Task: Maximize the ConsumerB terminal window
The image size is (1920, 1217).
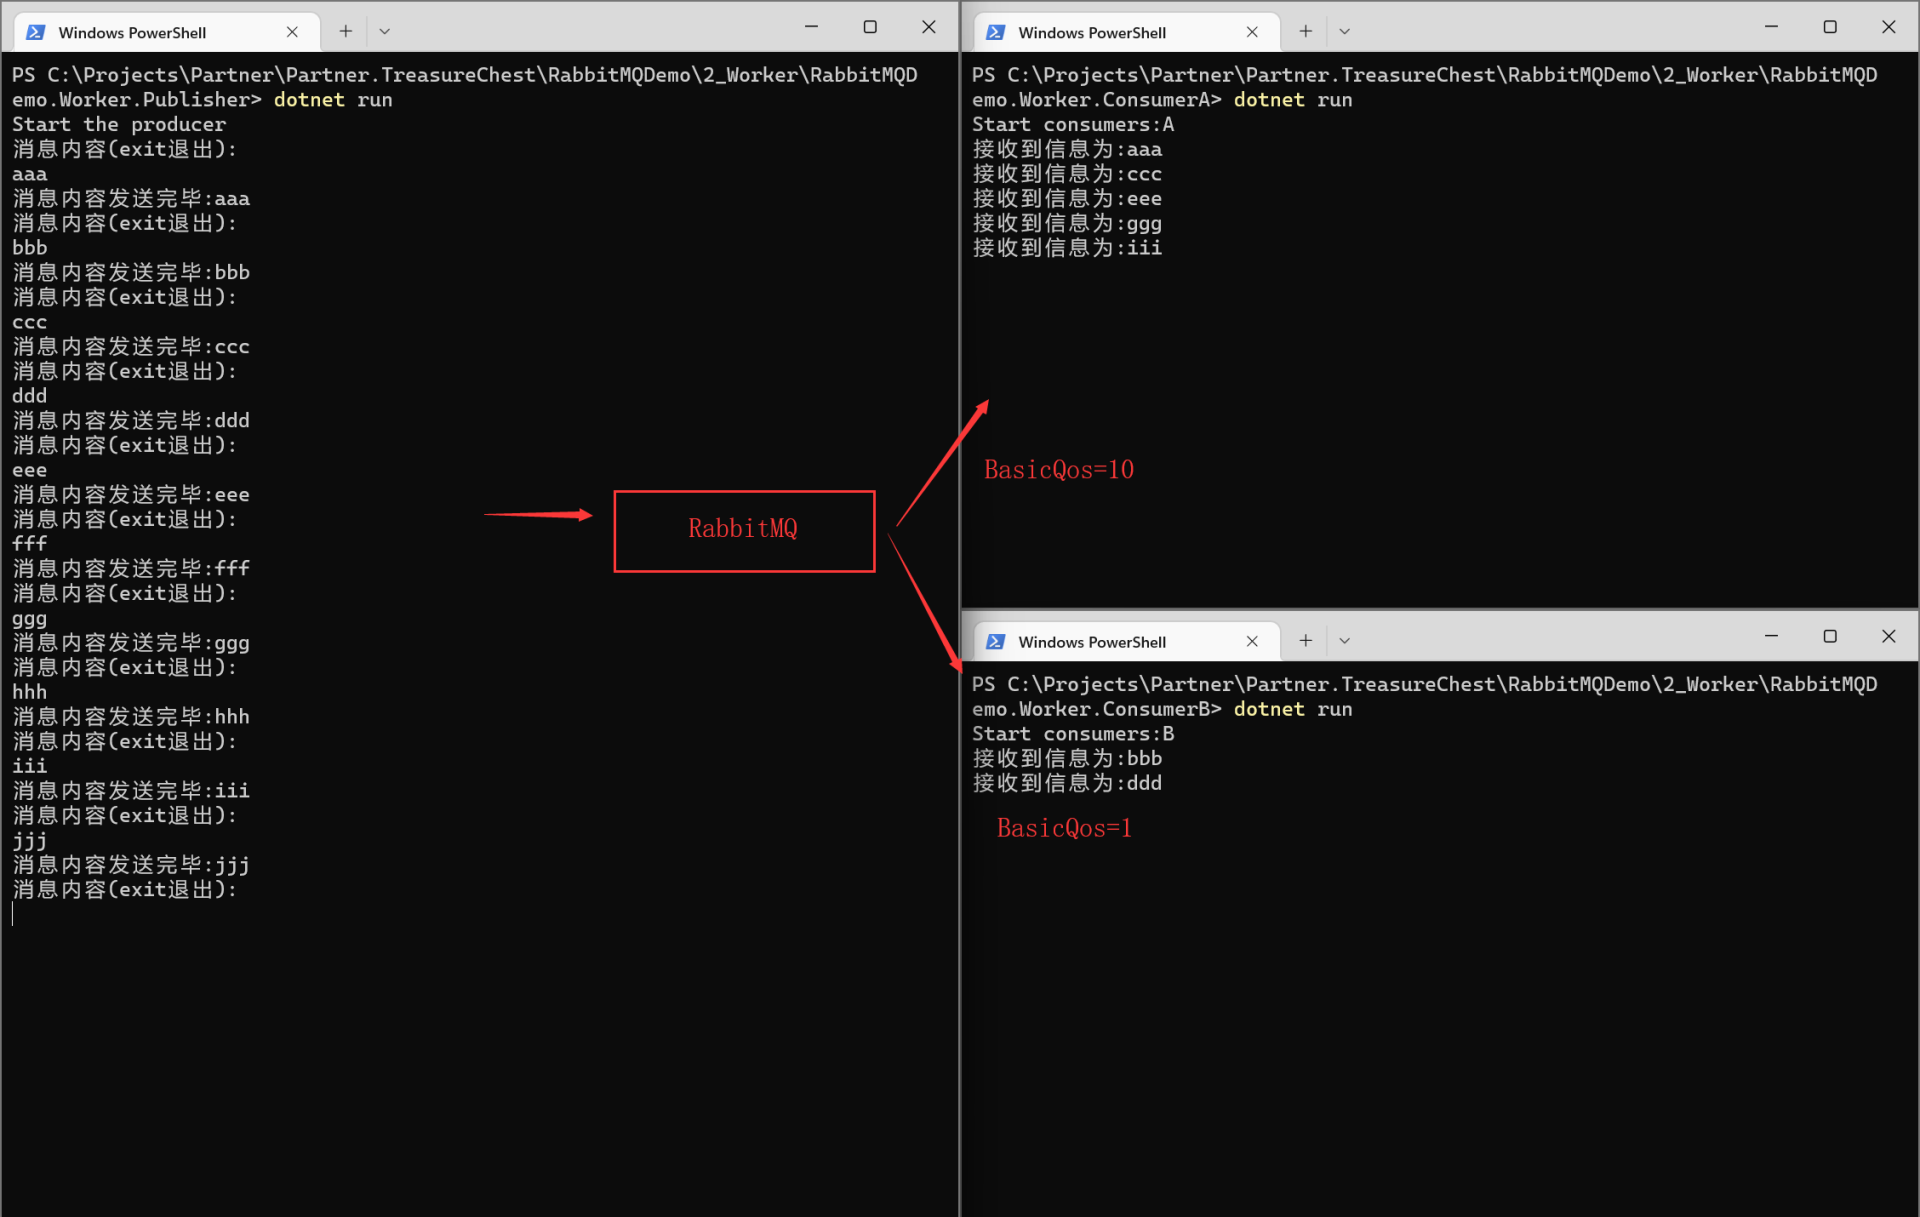Action: pyautogui.click(x=1830, y=636)
